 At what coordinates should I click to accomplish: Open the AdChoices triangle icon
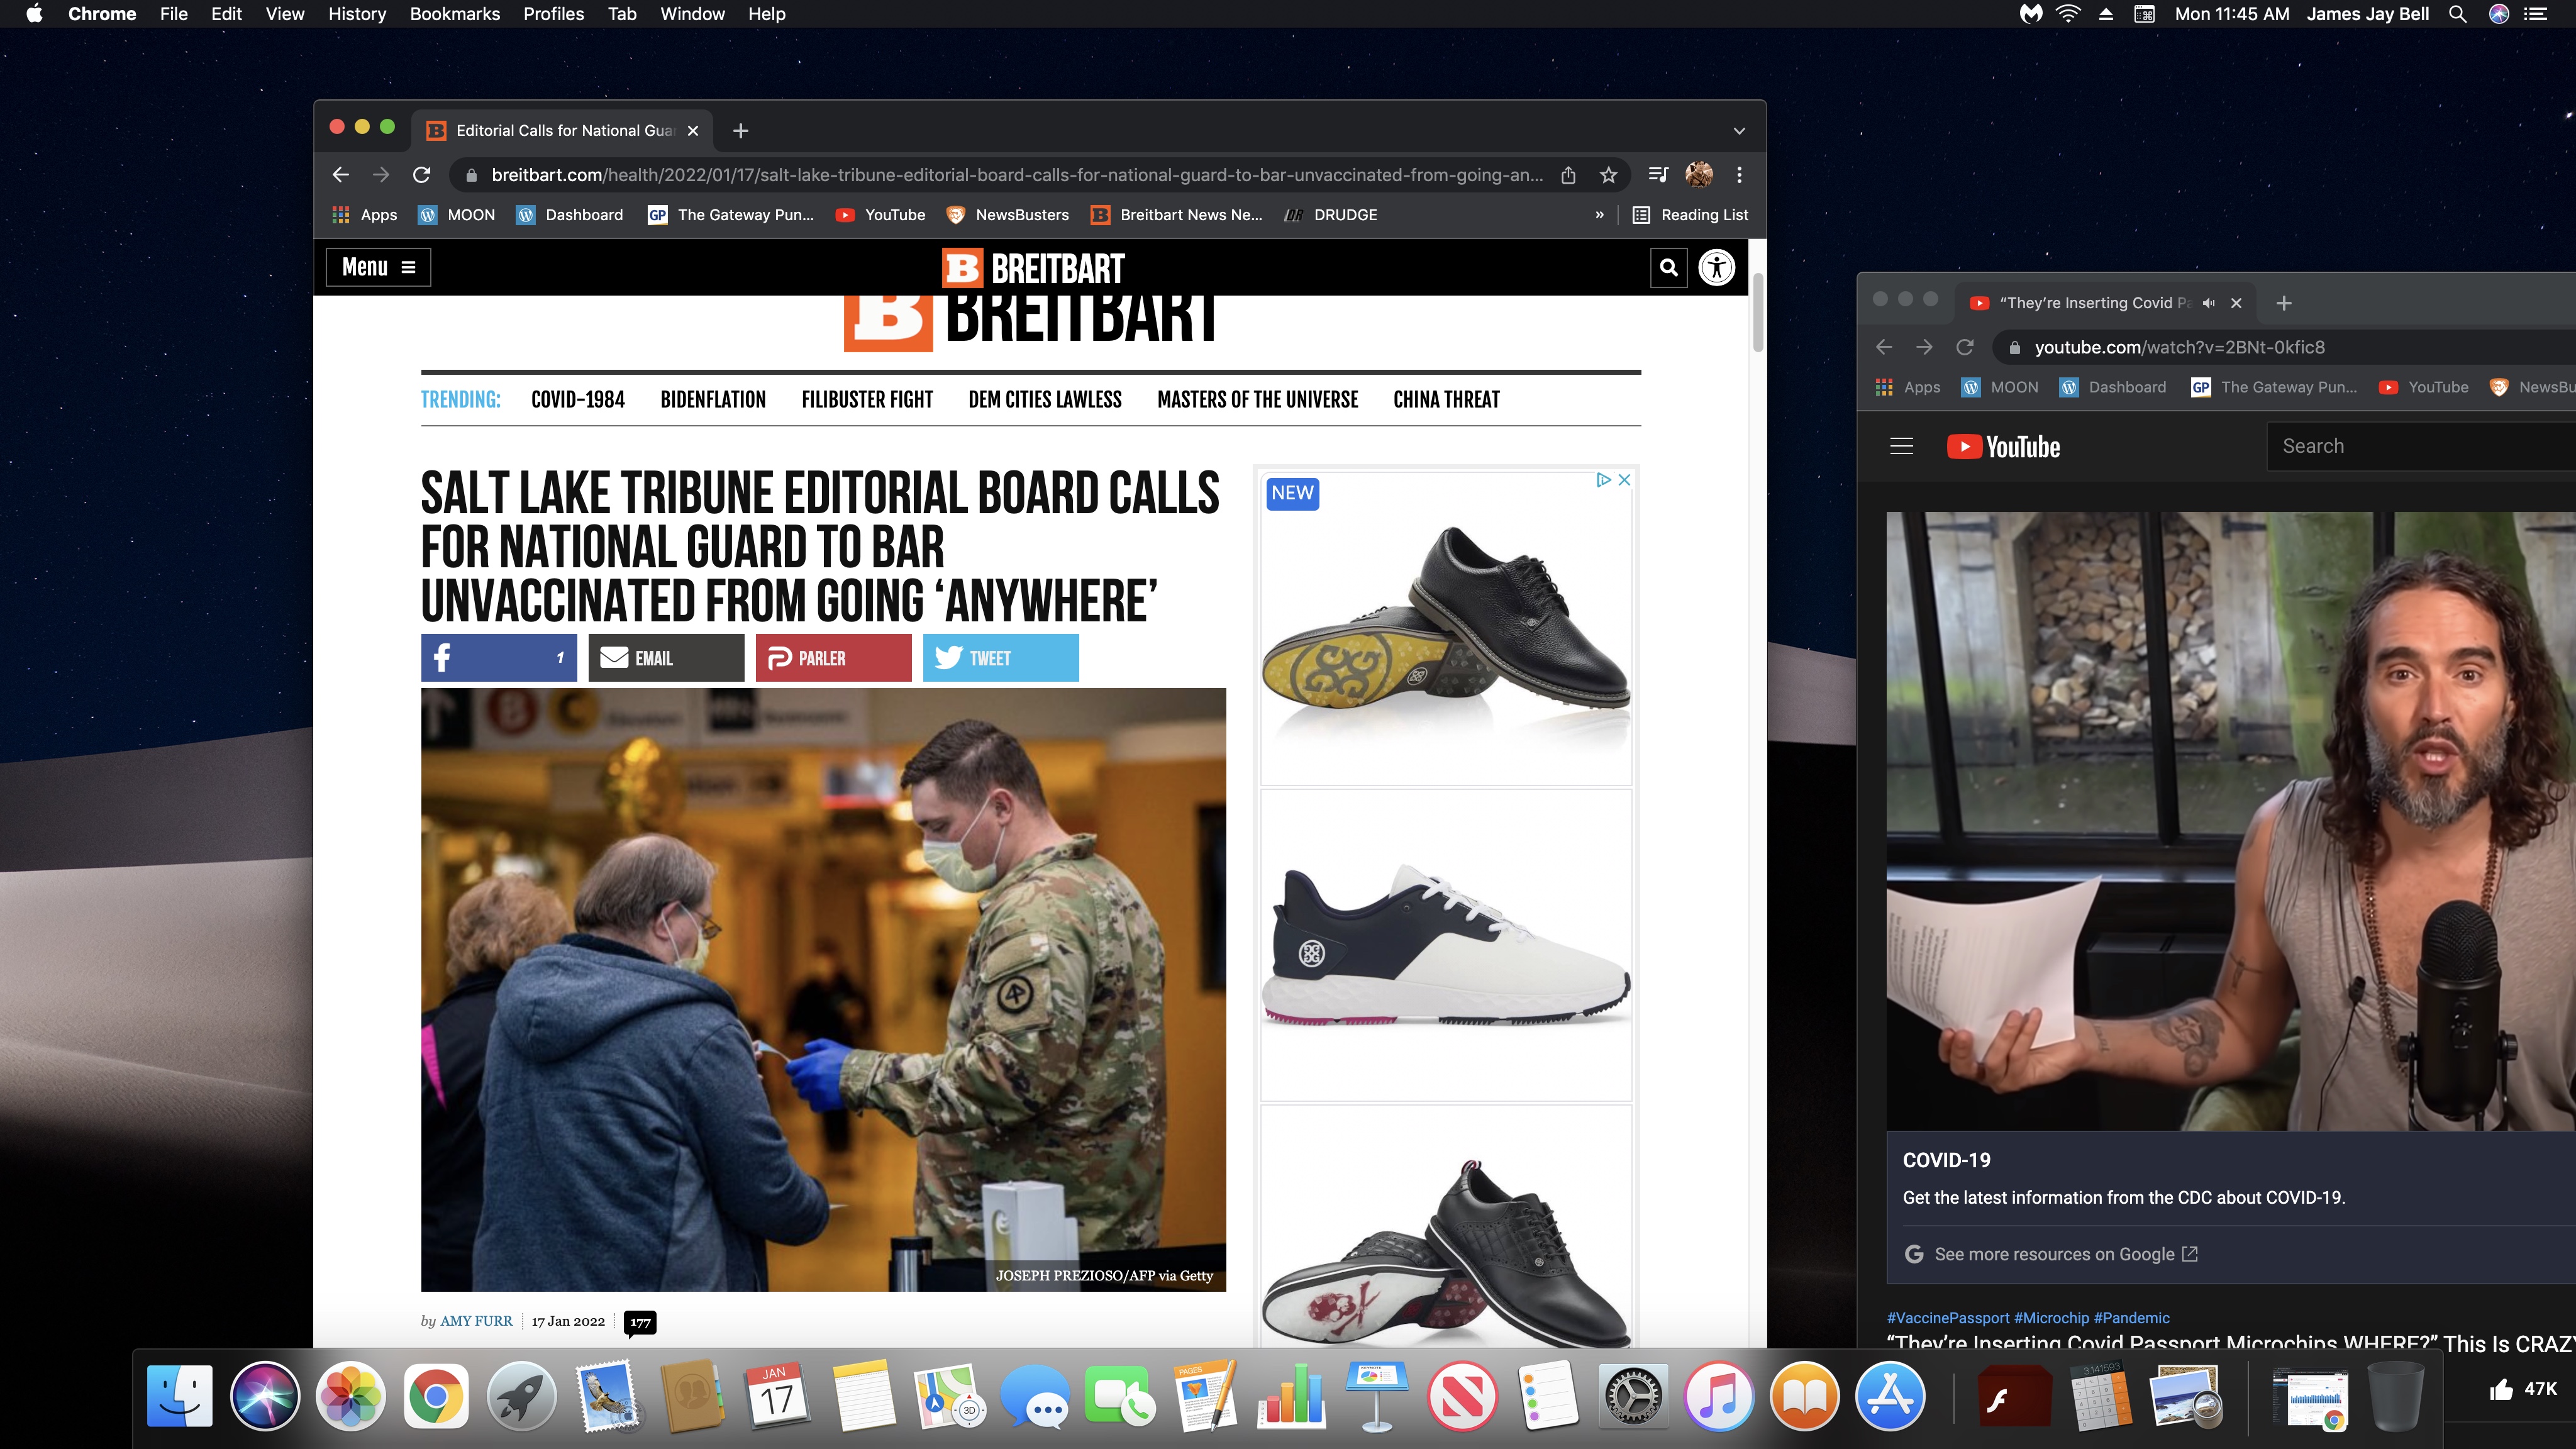(x=1603, y=480)
